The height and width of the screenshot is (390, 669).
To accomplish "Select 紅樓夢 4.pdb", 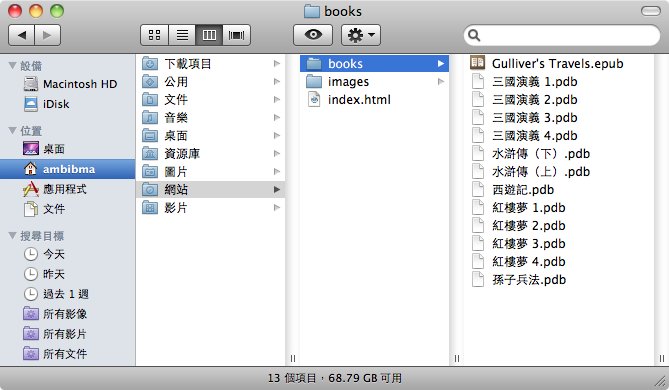I will [x=558, y=262].
